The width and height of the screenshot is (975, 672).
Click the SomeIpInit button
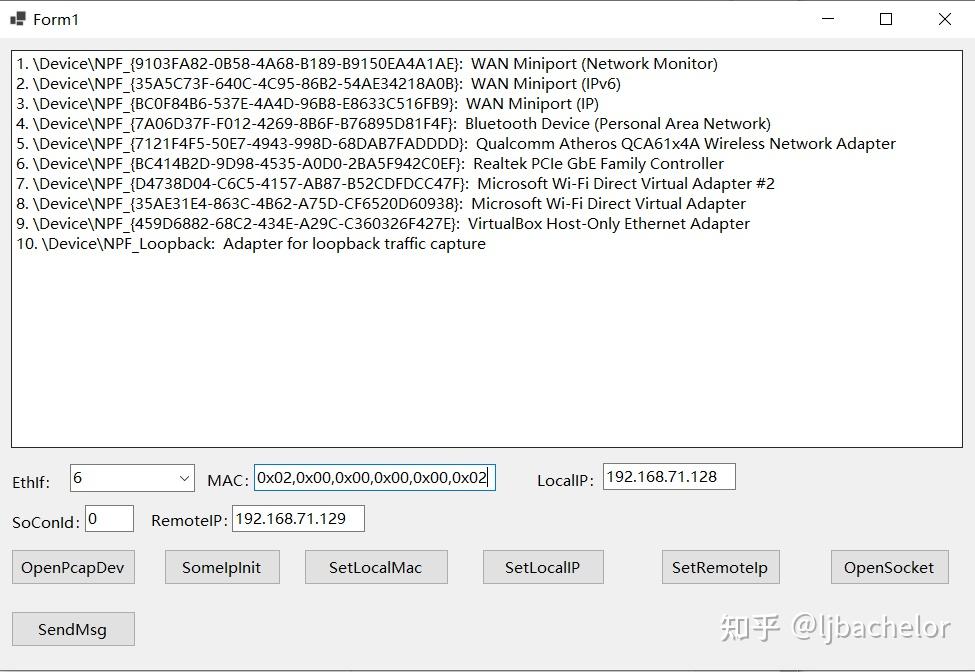(221, 567)
